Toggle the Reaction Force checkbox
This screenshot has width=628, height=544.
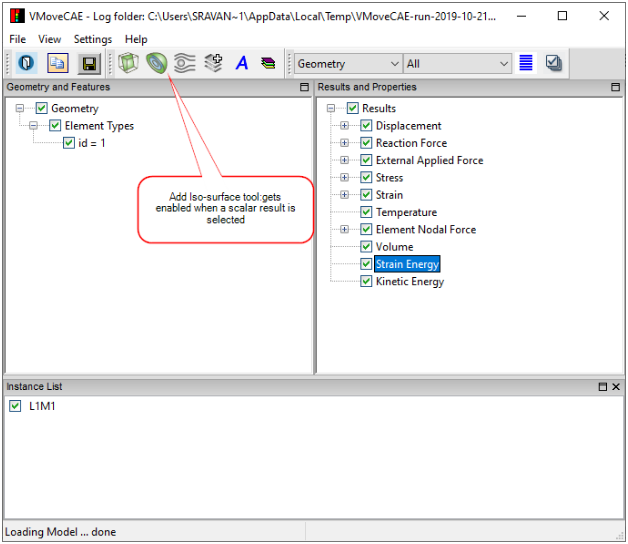tap(366, 143)
